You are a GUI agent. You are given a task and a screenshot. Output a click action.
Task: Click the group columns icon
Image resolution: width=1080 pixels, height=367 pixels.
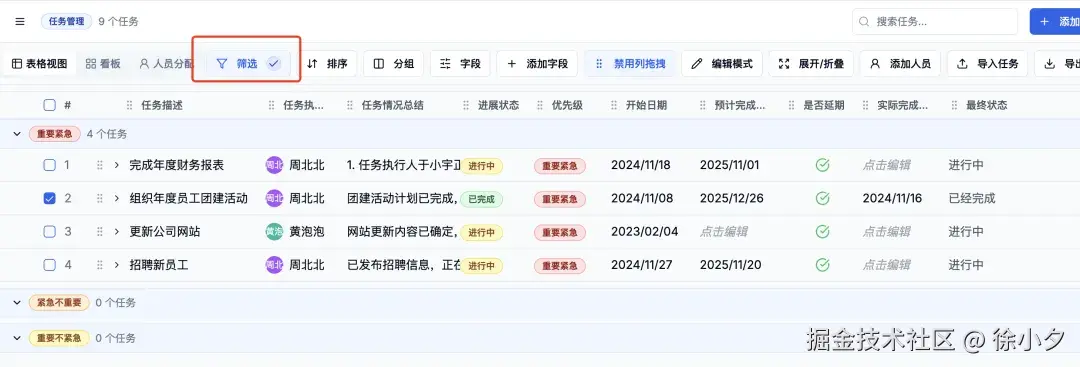pyautogui.click(x=379, y=63)
